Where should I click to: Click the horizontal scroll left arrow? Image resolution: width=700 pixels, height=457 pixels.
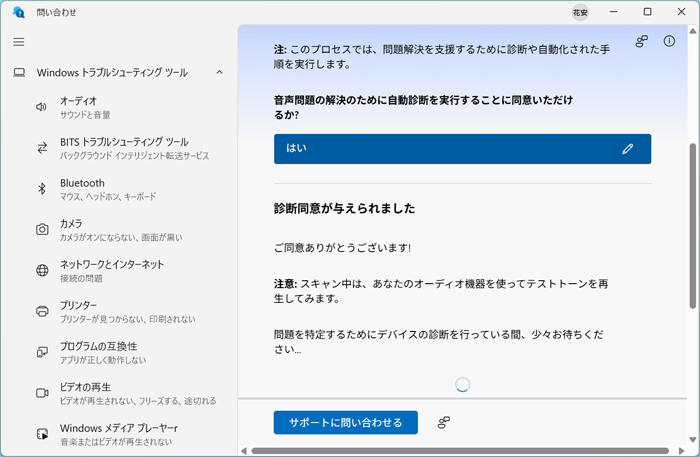click(x=244, y=451)
